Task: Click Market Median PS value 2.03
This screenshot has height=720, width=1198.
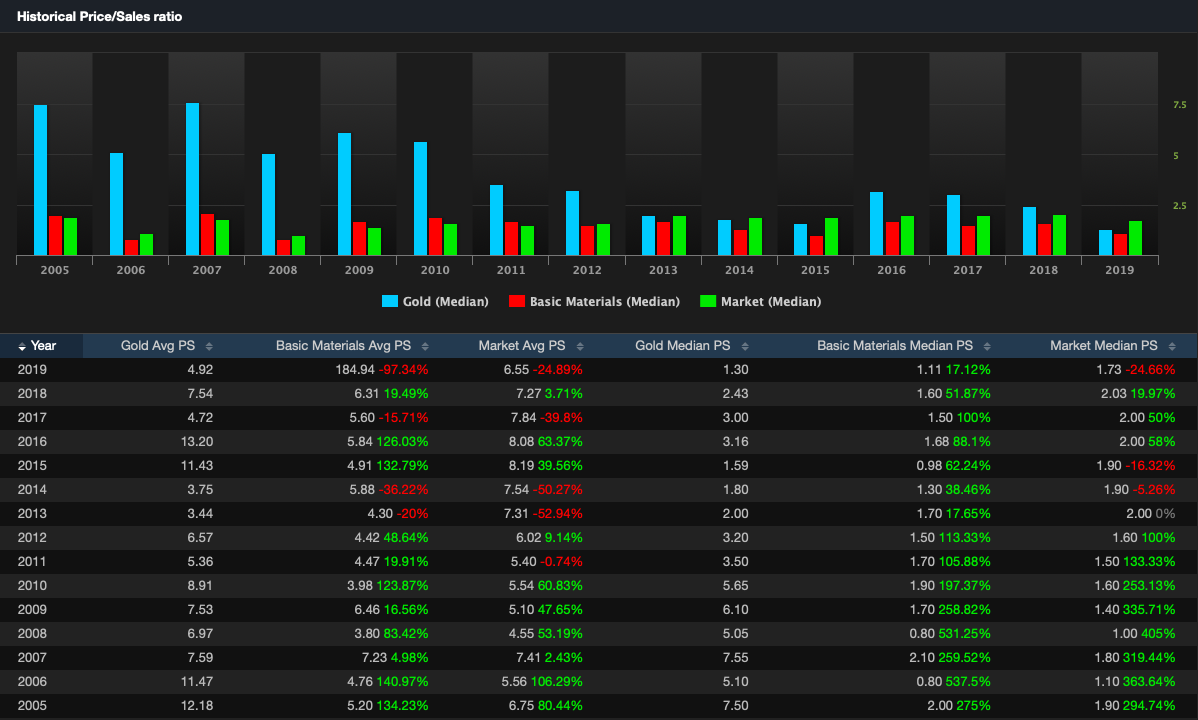Action: tap(1114, 394)
